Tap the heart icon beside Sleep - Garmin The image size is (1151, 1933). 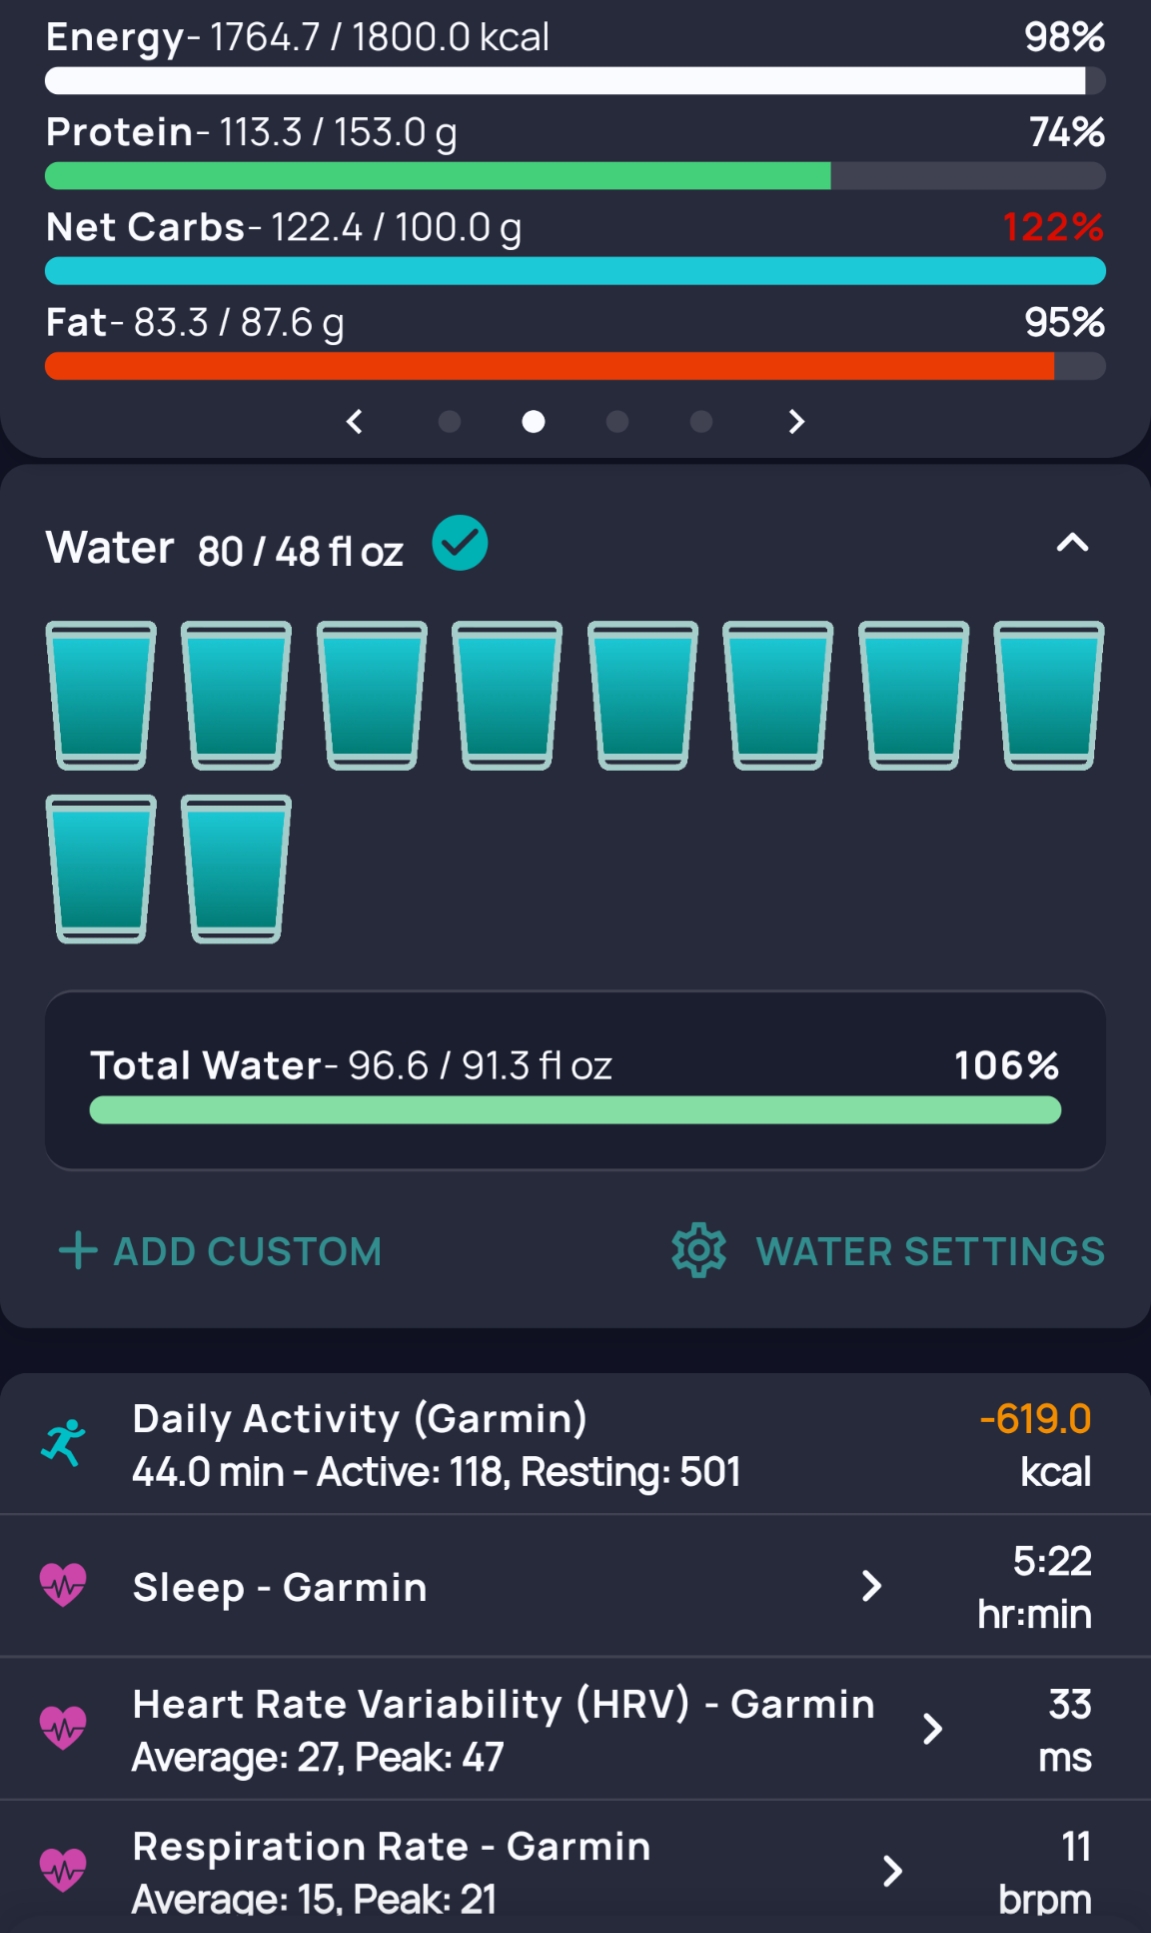(63, 1585)
